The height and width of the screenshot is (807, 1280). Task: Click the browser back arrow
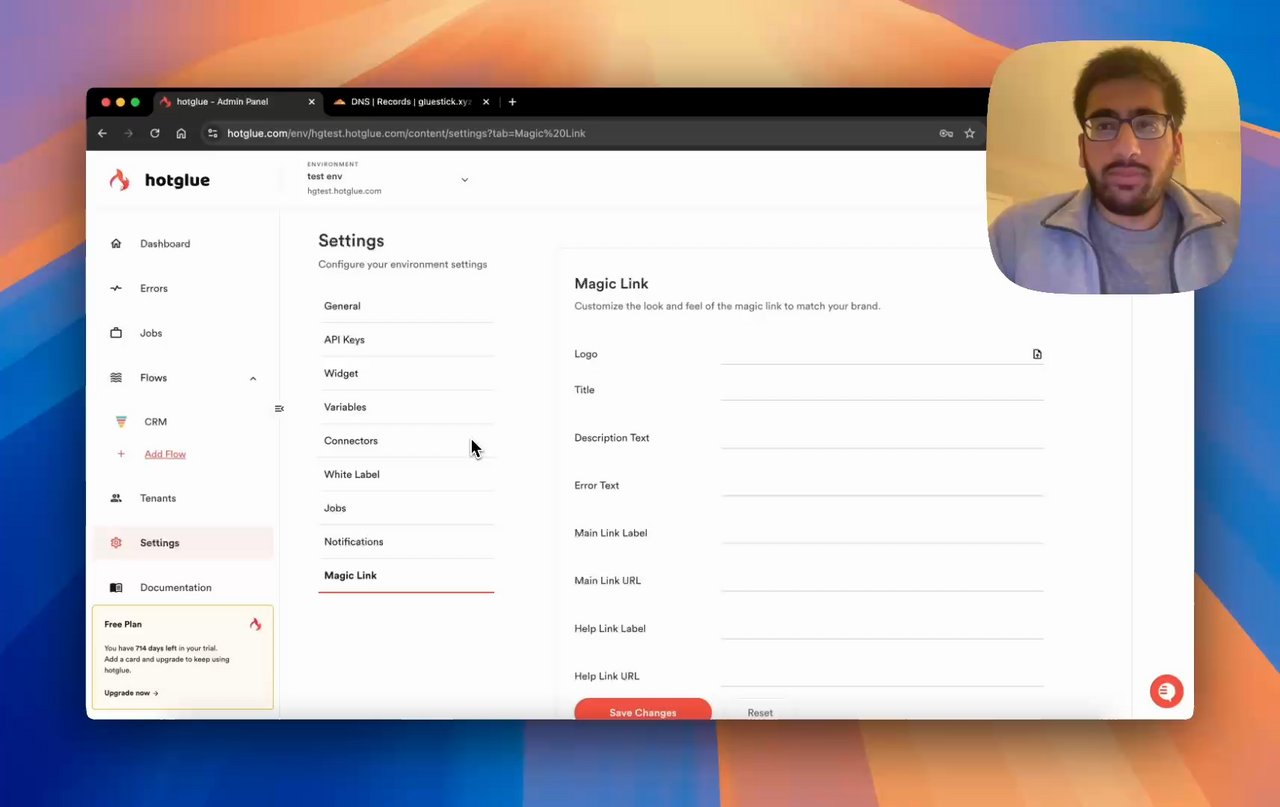pos(102,133)
